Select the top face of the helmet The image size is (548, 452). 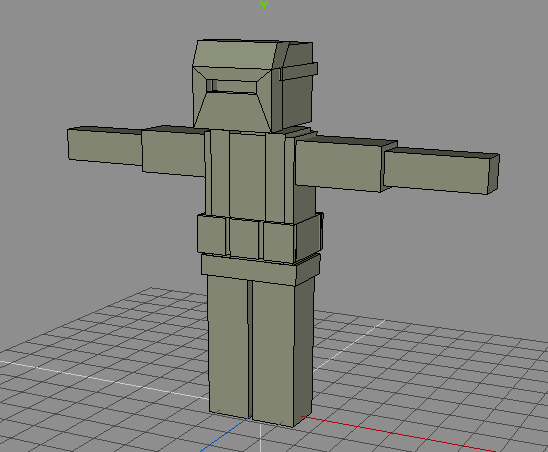pyautogui.click(x=236, y=54)
